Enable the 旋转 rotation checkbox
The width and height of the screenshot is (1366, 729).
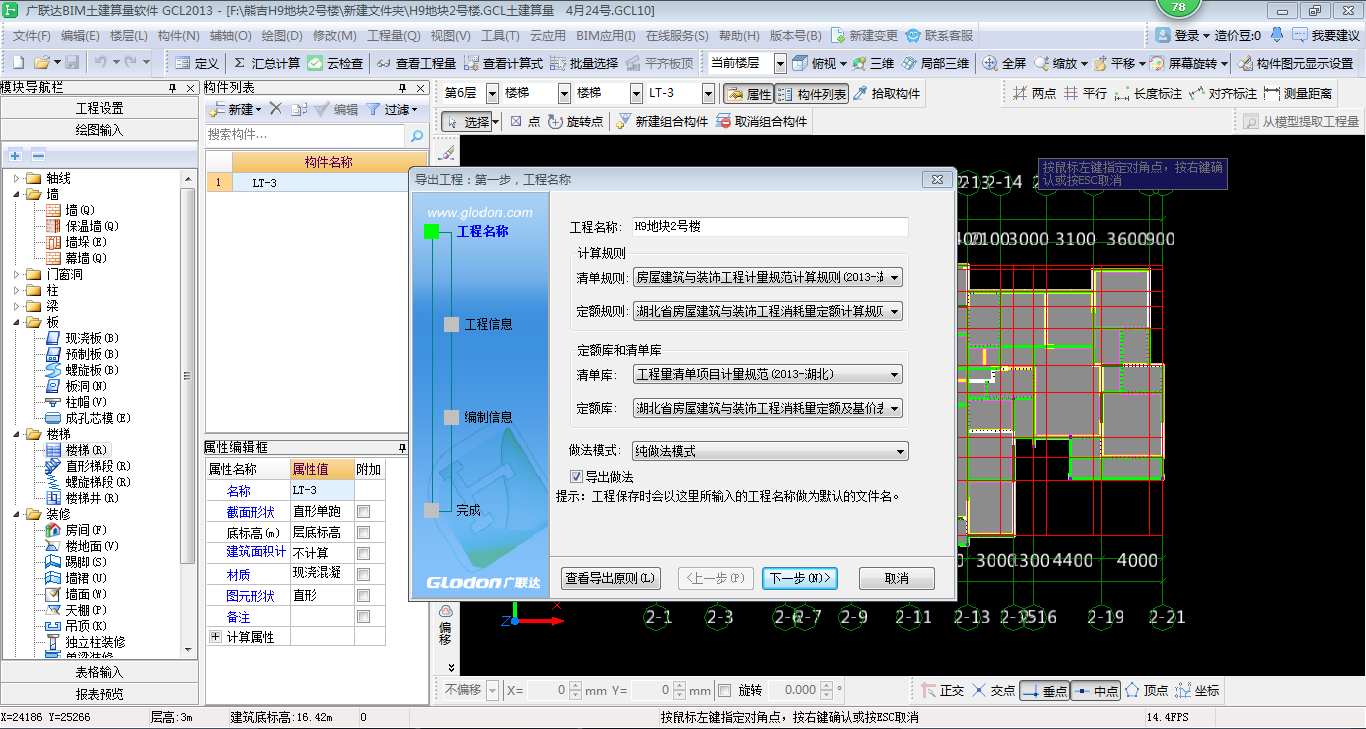[725, 690]
